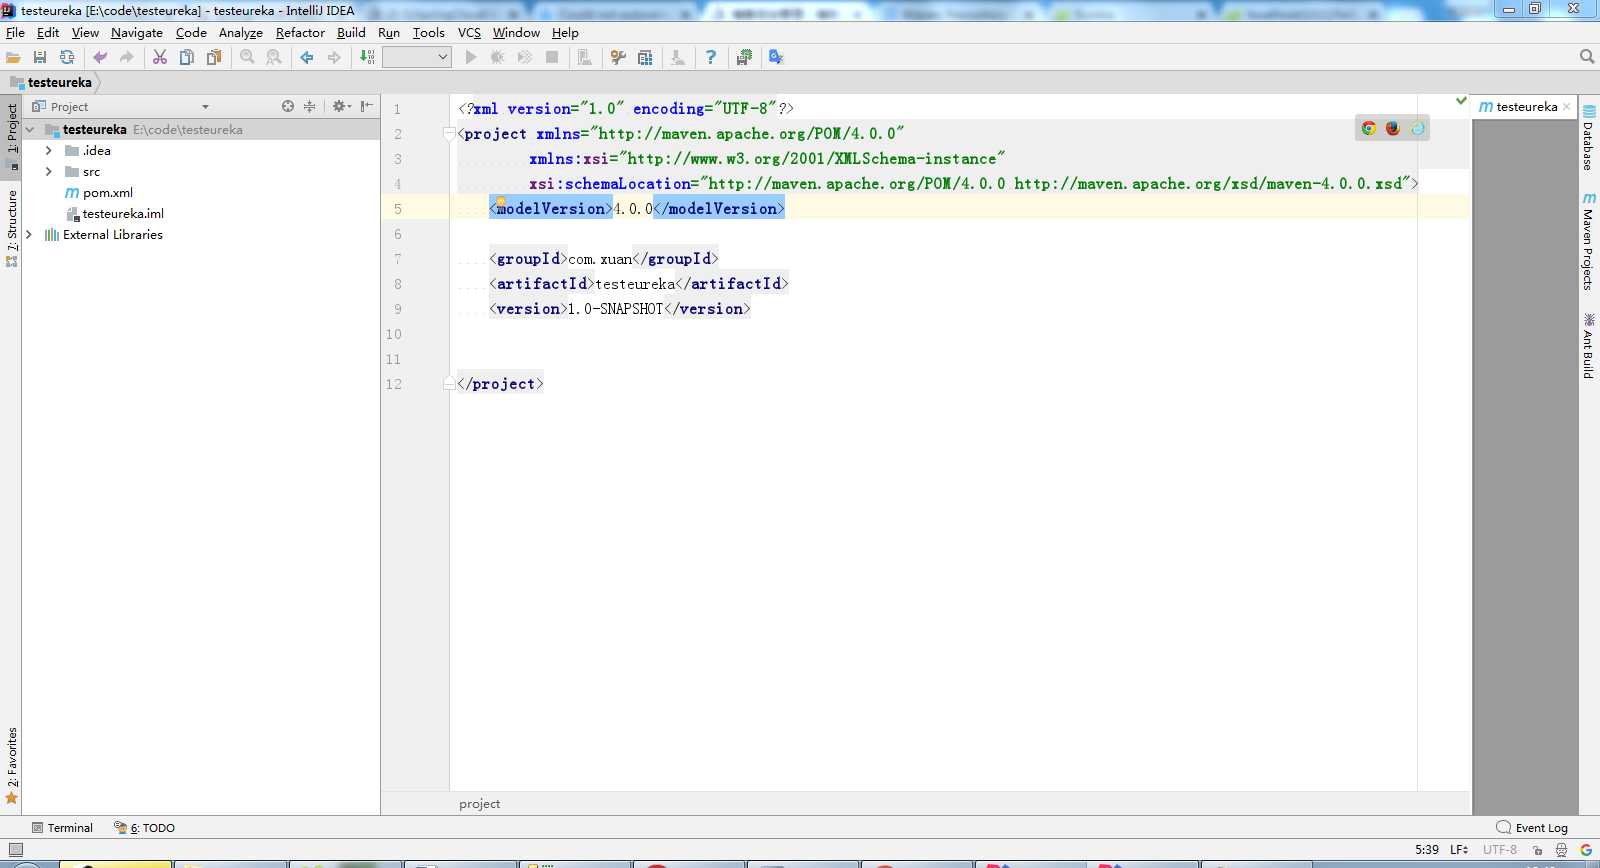This screenshot has height=868, width=1600.
Task: Click the Back navigation arrow
Action: 307,57
